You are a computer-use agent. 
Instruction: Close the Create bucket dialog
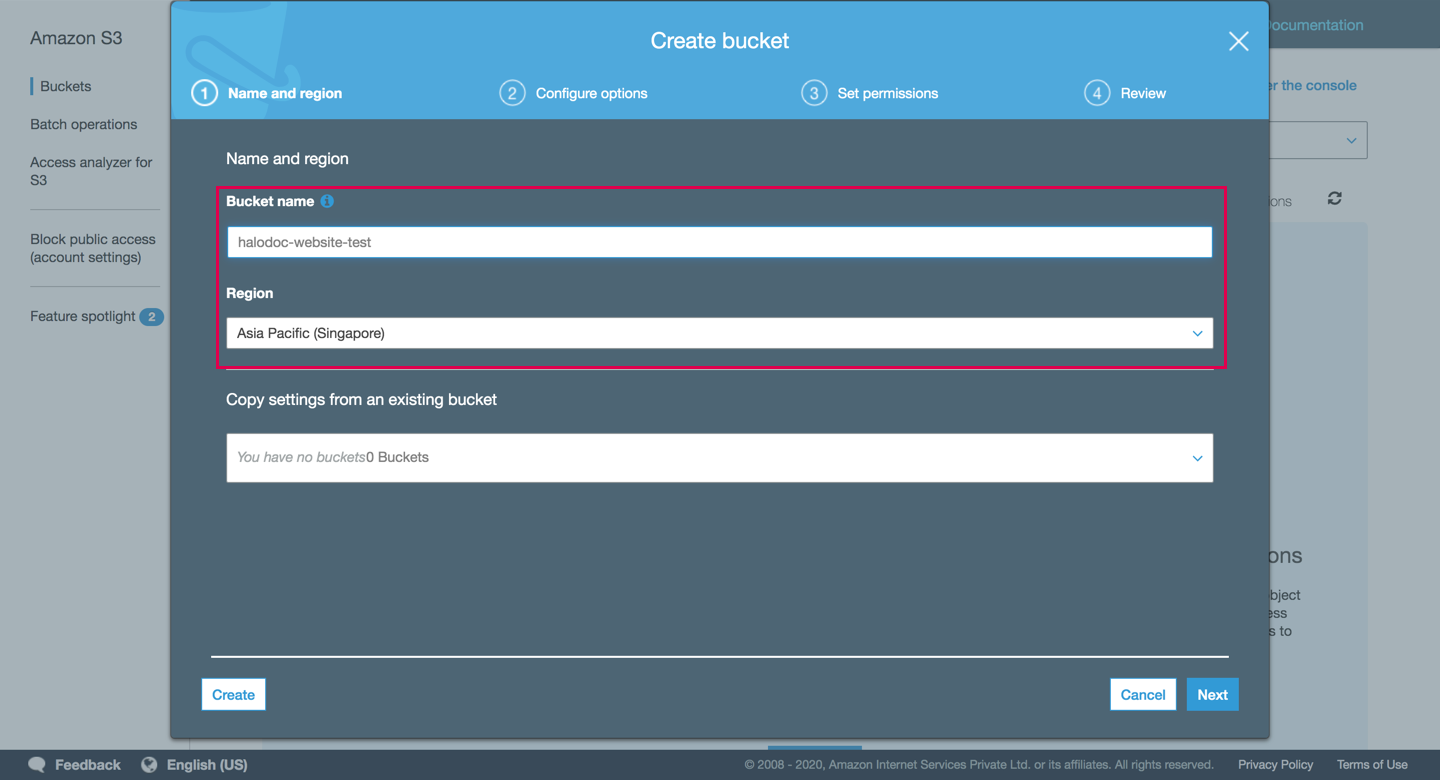(x=1238, y=41)
